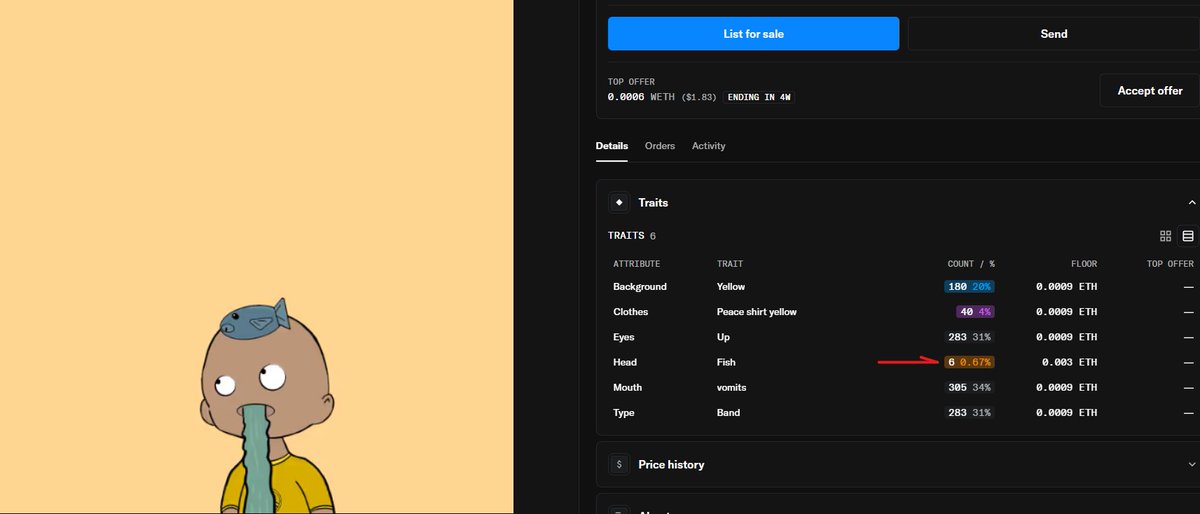Select the Yellow trait value
Screen dimensions: 1200x514
point(731,287)
